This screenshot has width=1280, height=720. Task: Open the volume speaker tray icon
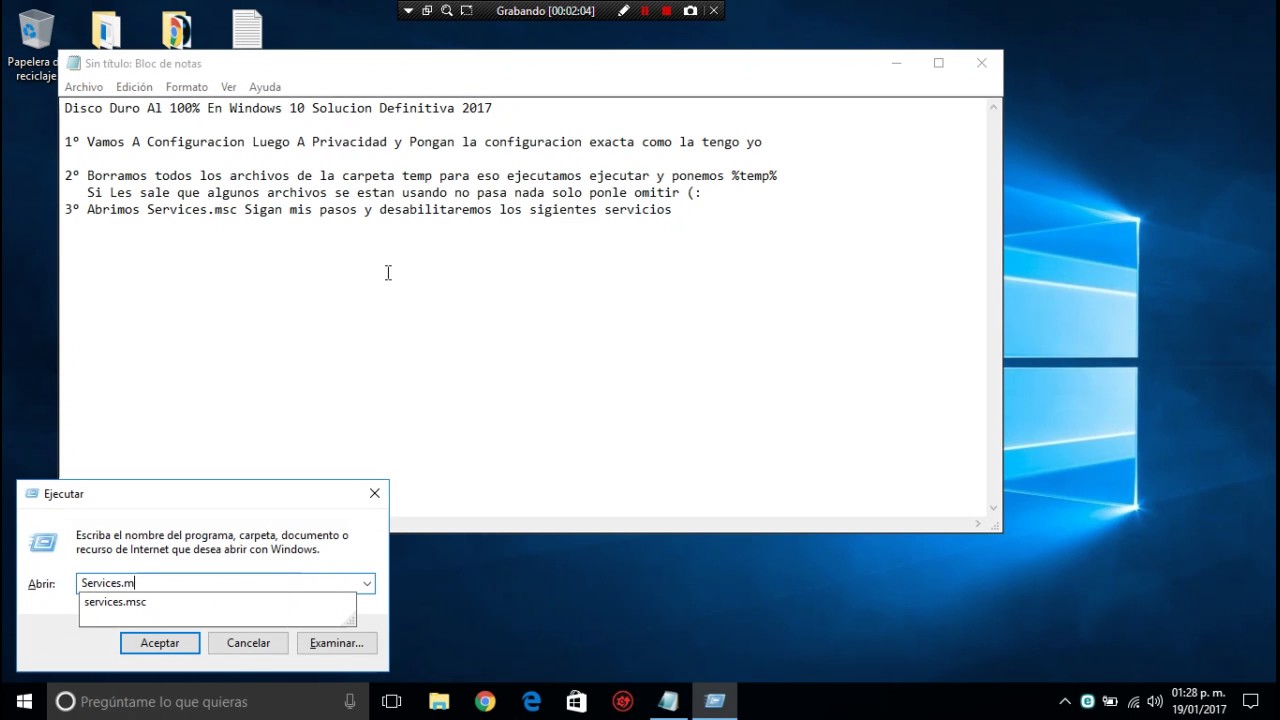click(x=1155, y=701)
